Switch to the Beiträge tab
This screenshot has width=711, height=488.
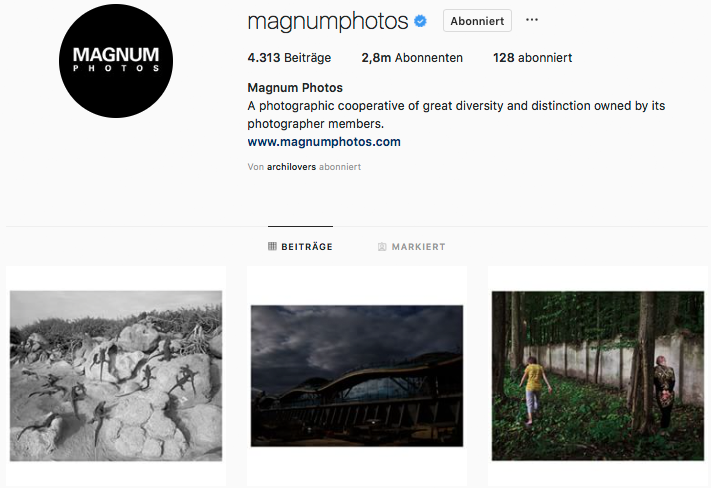click(300, 246)
